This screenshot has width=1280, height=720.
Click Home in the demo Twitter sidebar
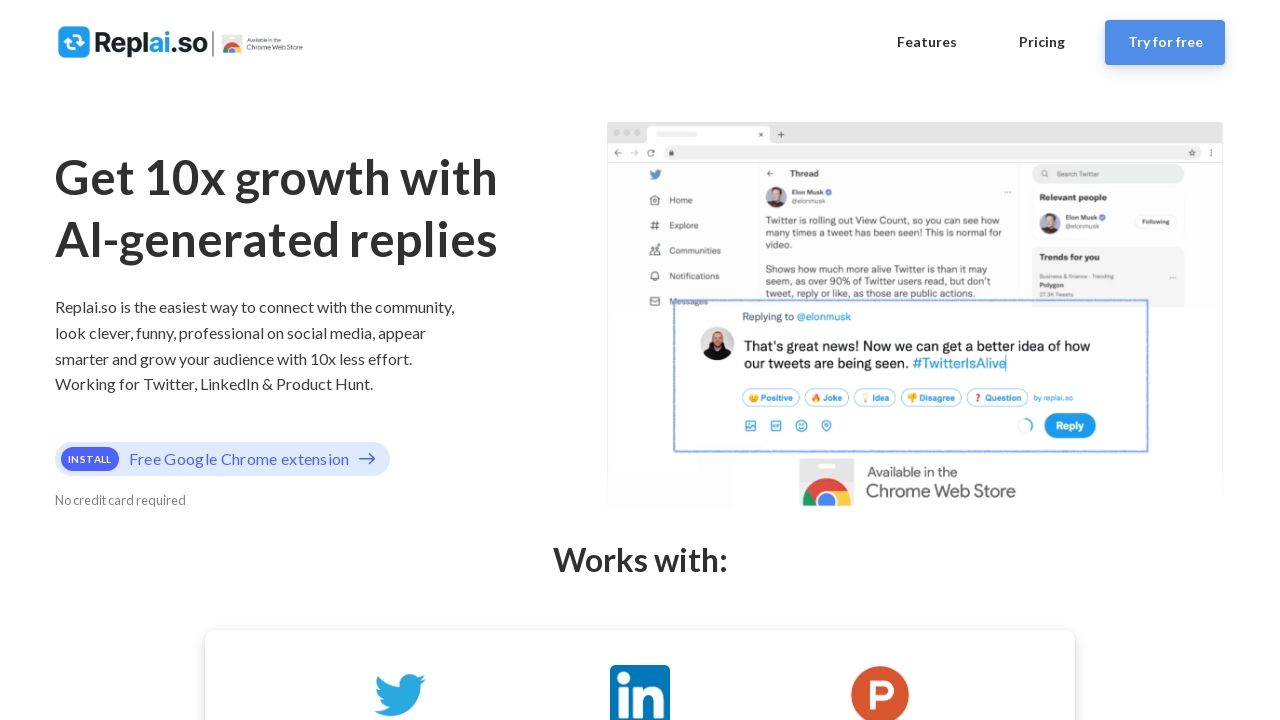tap(671, 200)
